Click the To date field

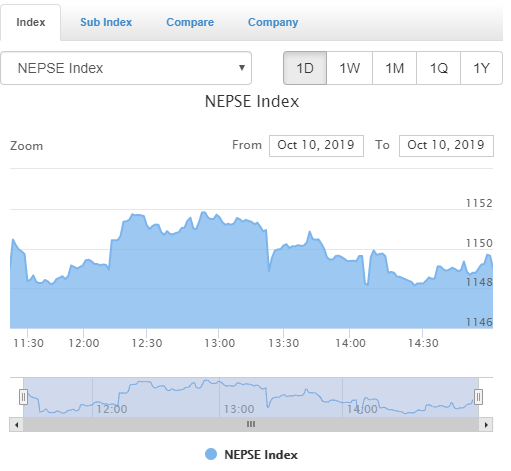coord(446,146)
